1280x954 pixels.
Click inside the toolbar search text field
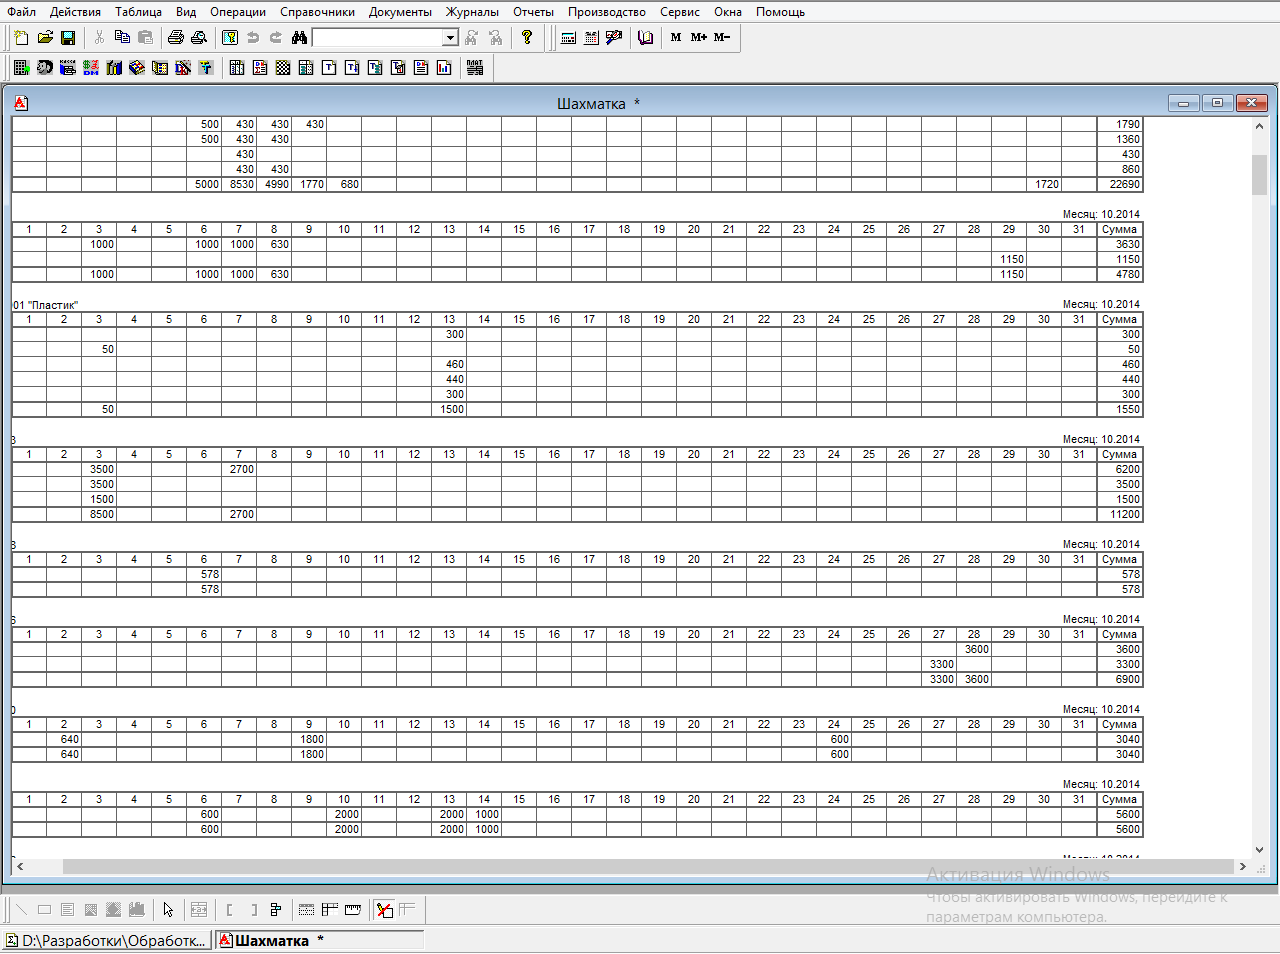(x=378, y=37)
